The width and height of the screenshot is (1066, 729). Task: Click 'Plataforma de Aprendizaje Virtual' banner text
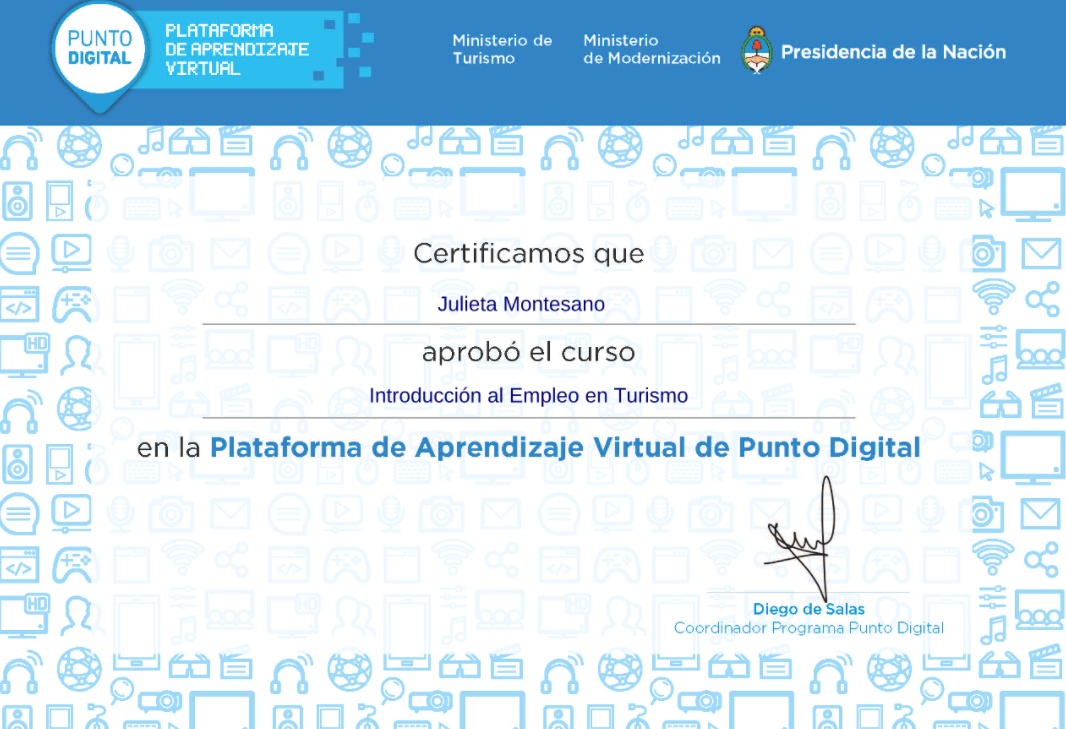(x=237, y=49)
